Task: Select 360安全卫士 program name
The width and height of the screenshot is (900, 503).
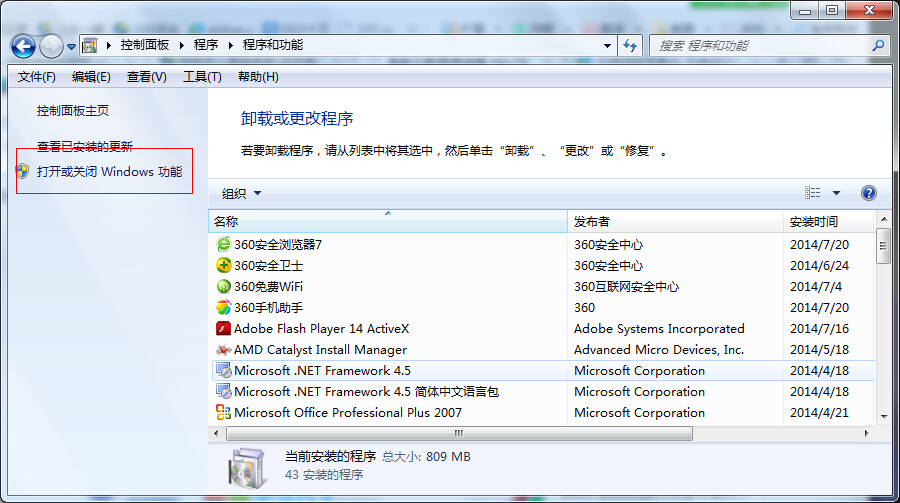Action: point(268,266)
